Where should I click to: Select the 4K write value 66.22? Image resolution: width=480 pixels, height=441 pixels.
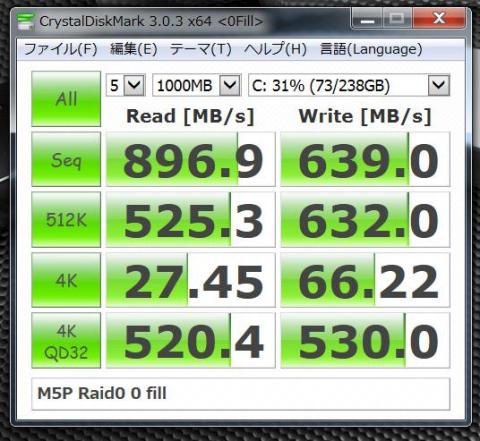(x=365, y=280)
